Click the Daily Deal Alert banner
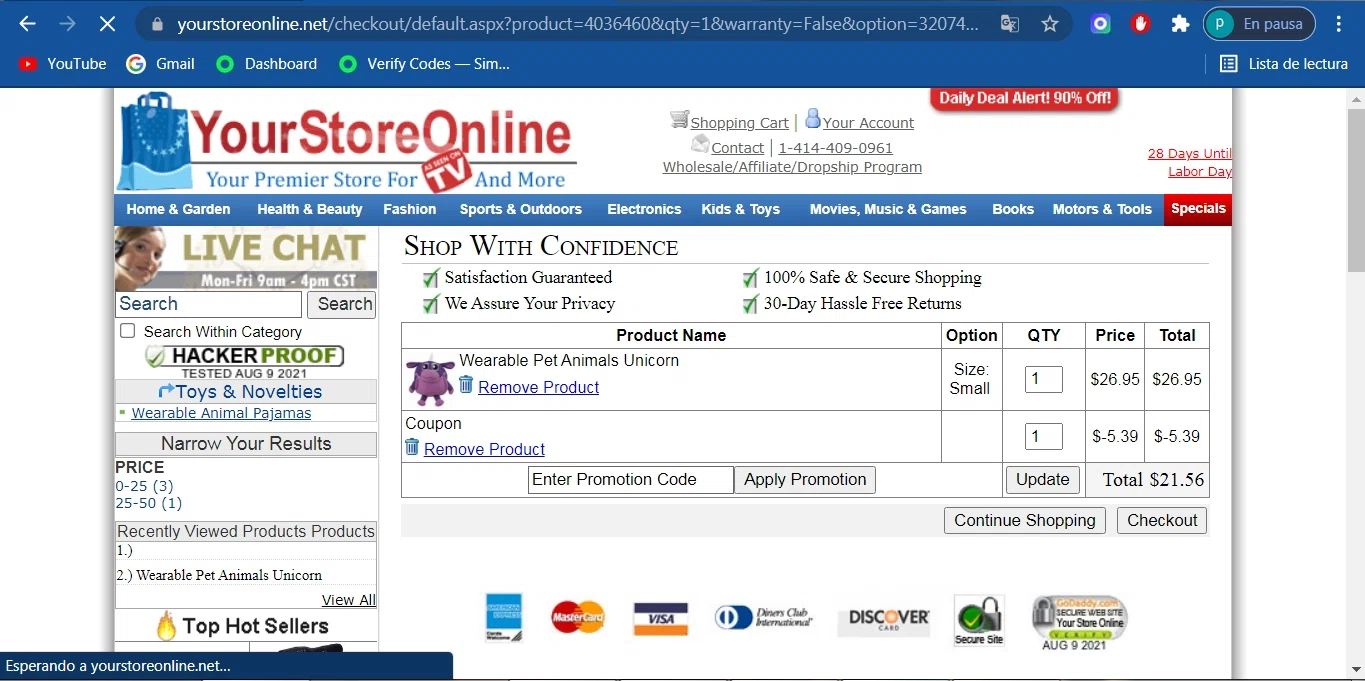This screenshot has width=1365, height=681. point(1025,98)
